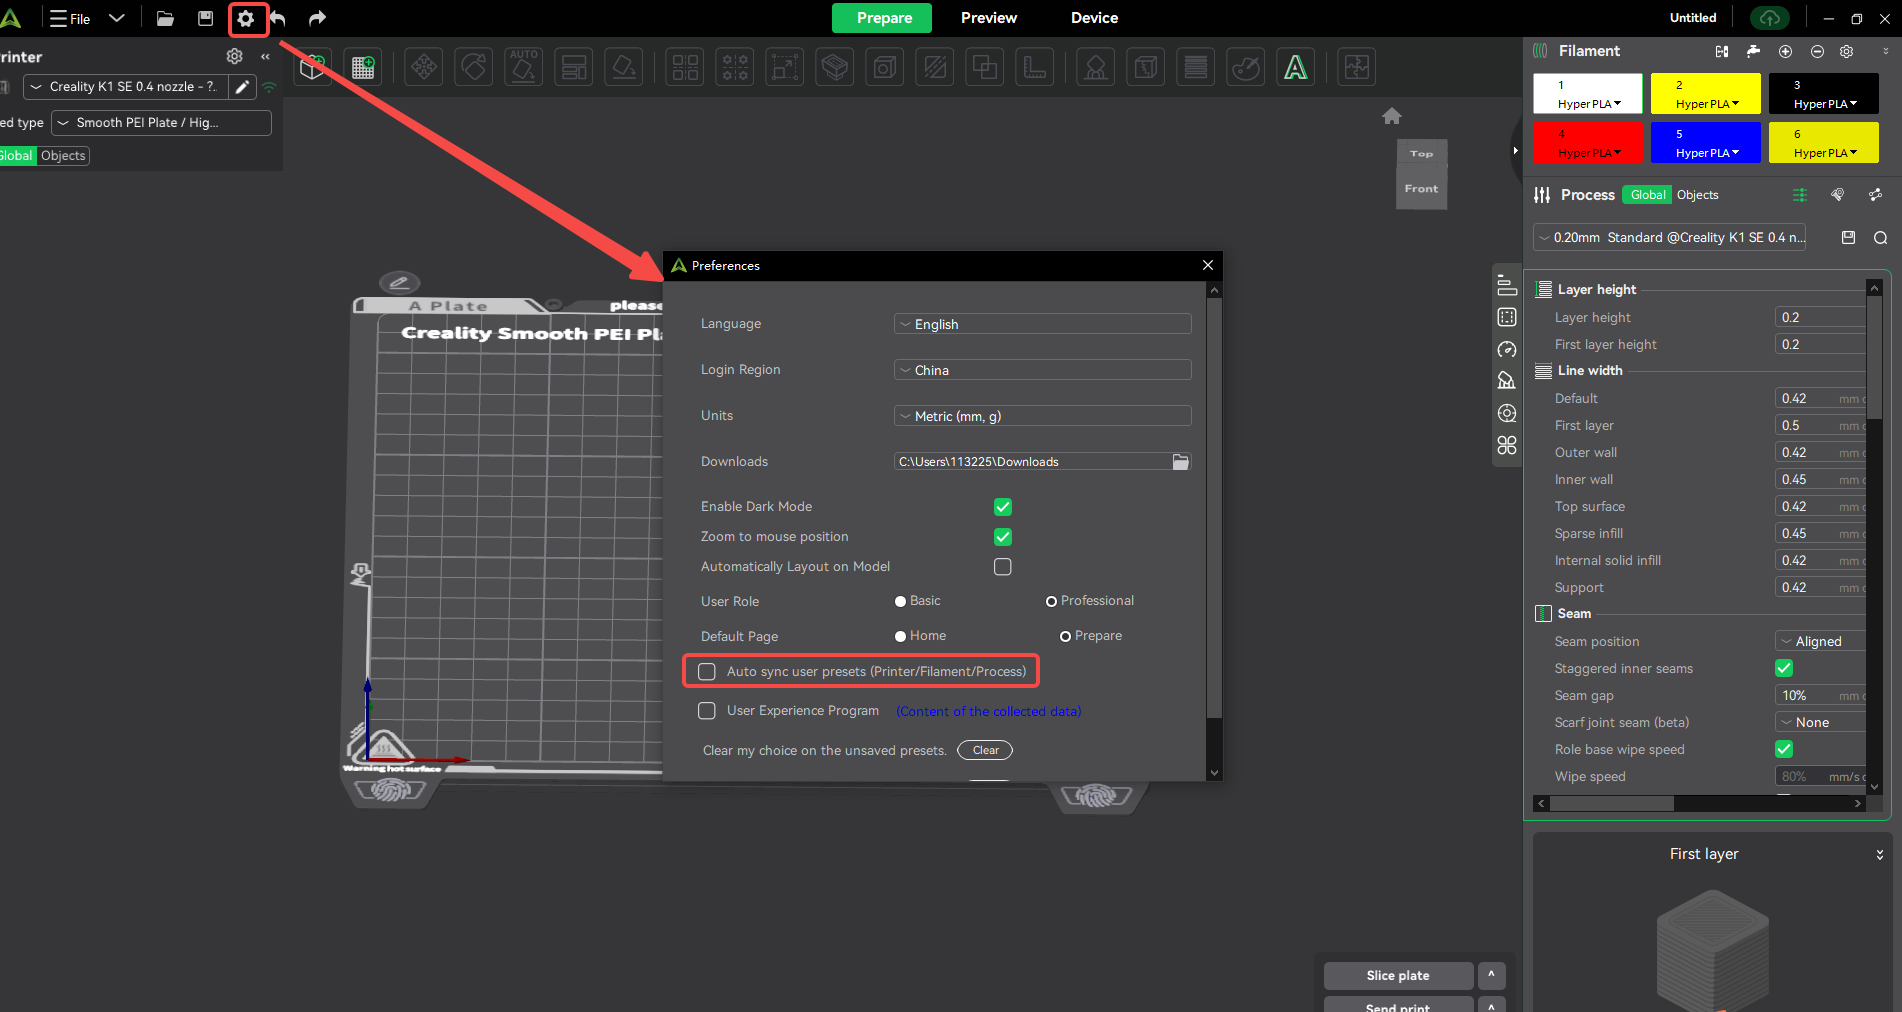Click the home view icon in viewport
The width and height of the screenshot is (1902, 1012).
click(x=1392, y=116)
